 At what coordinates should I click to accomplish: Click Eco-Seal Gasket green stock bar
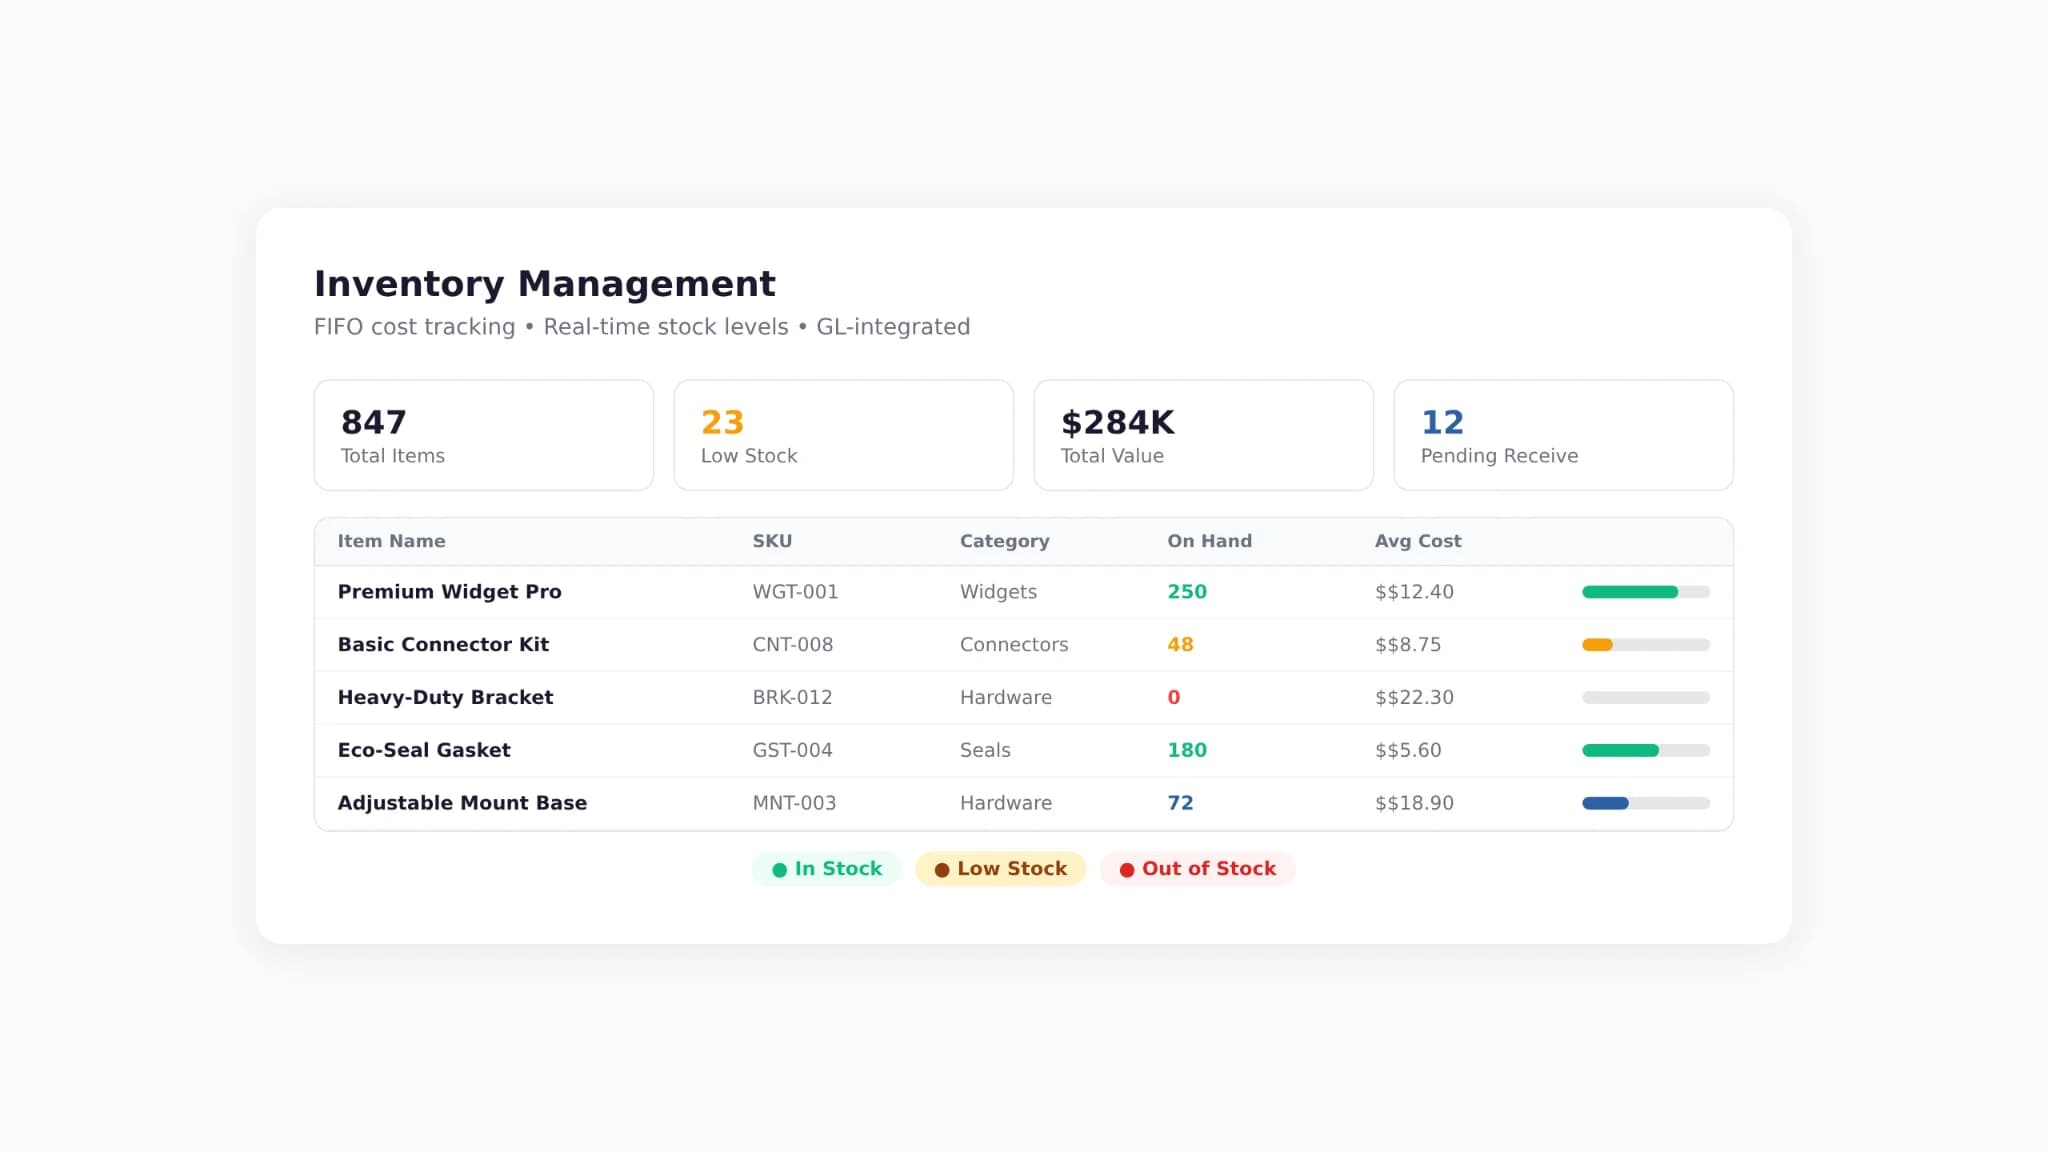click(1645, 750)
